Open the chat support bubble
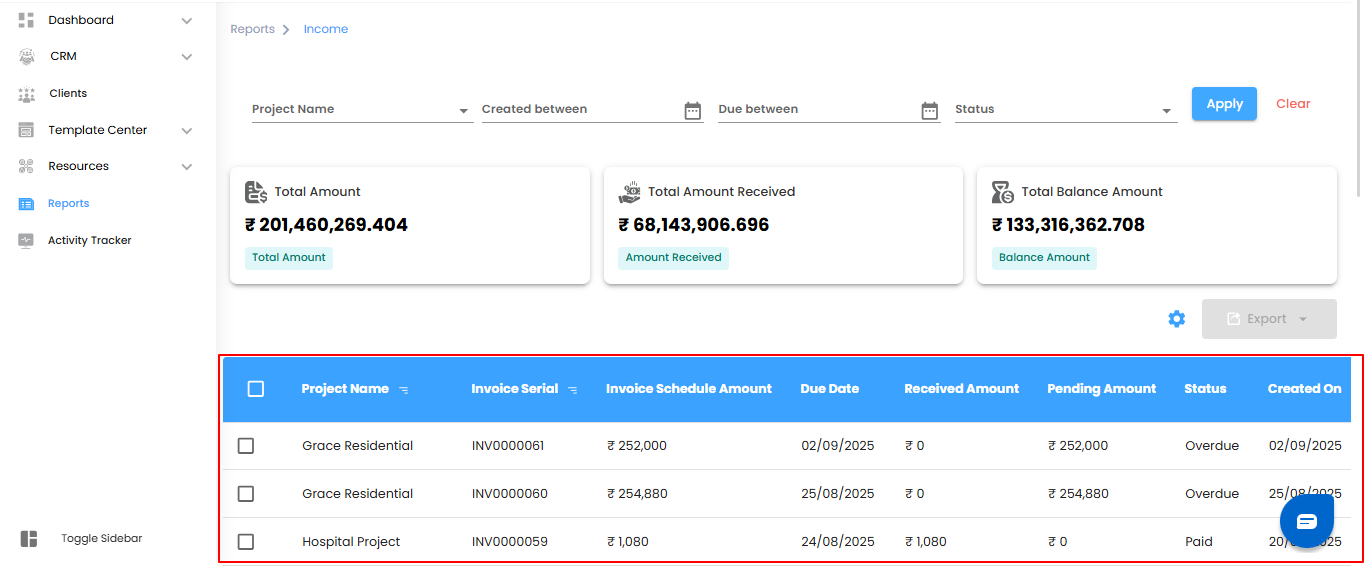Viewport: 1365px width, 566px height. point(1307,521)
